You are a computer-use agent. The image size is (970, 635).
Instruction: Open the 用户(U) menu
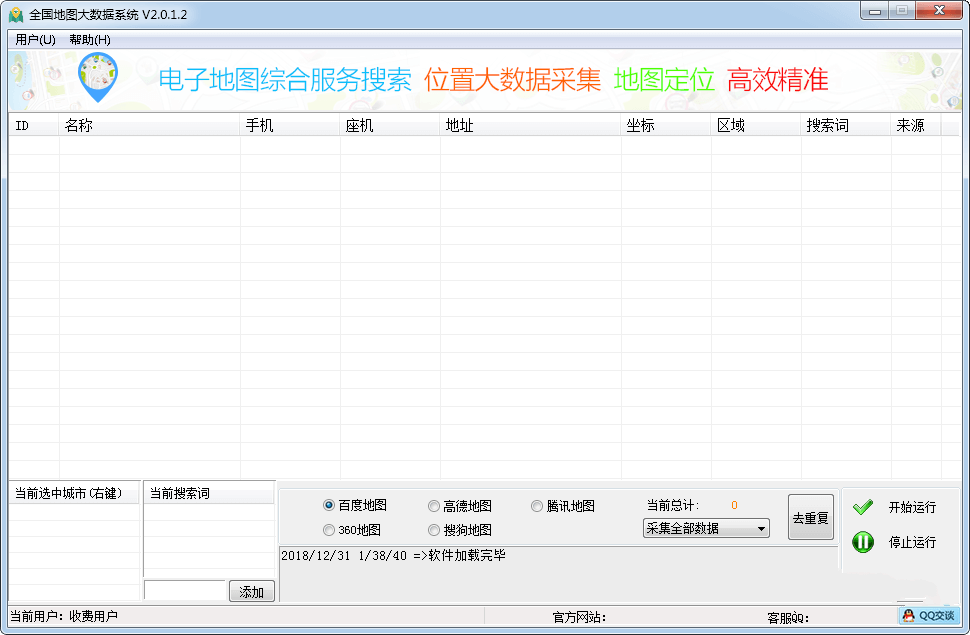coord(35,40)
